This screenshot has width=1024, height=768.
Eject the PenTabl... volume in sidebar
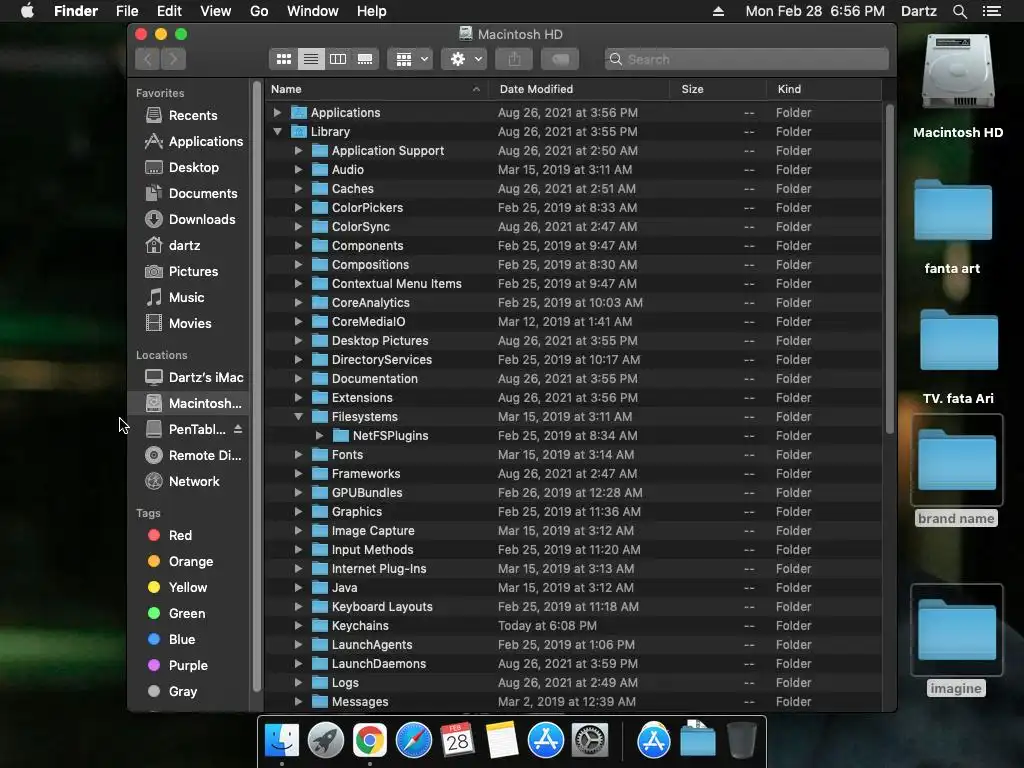click(238, 429)
